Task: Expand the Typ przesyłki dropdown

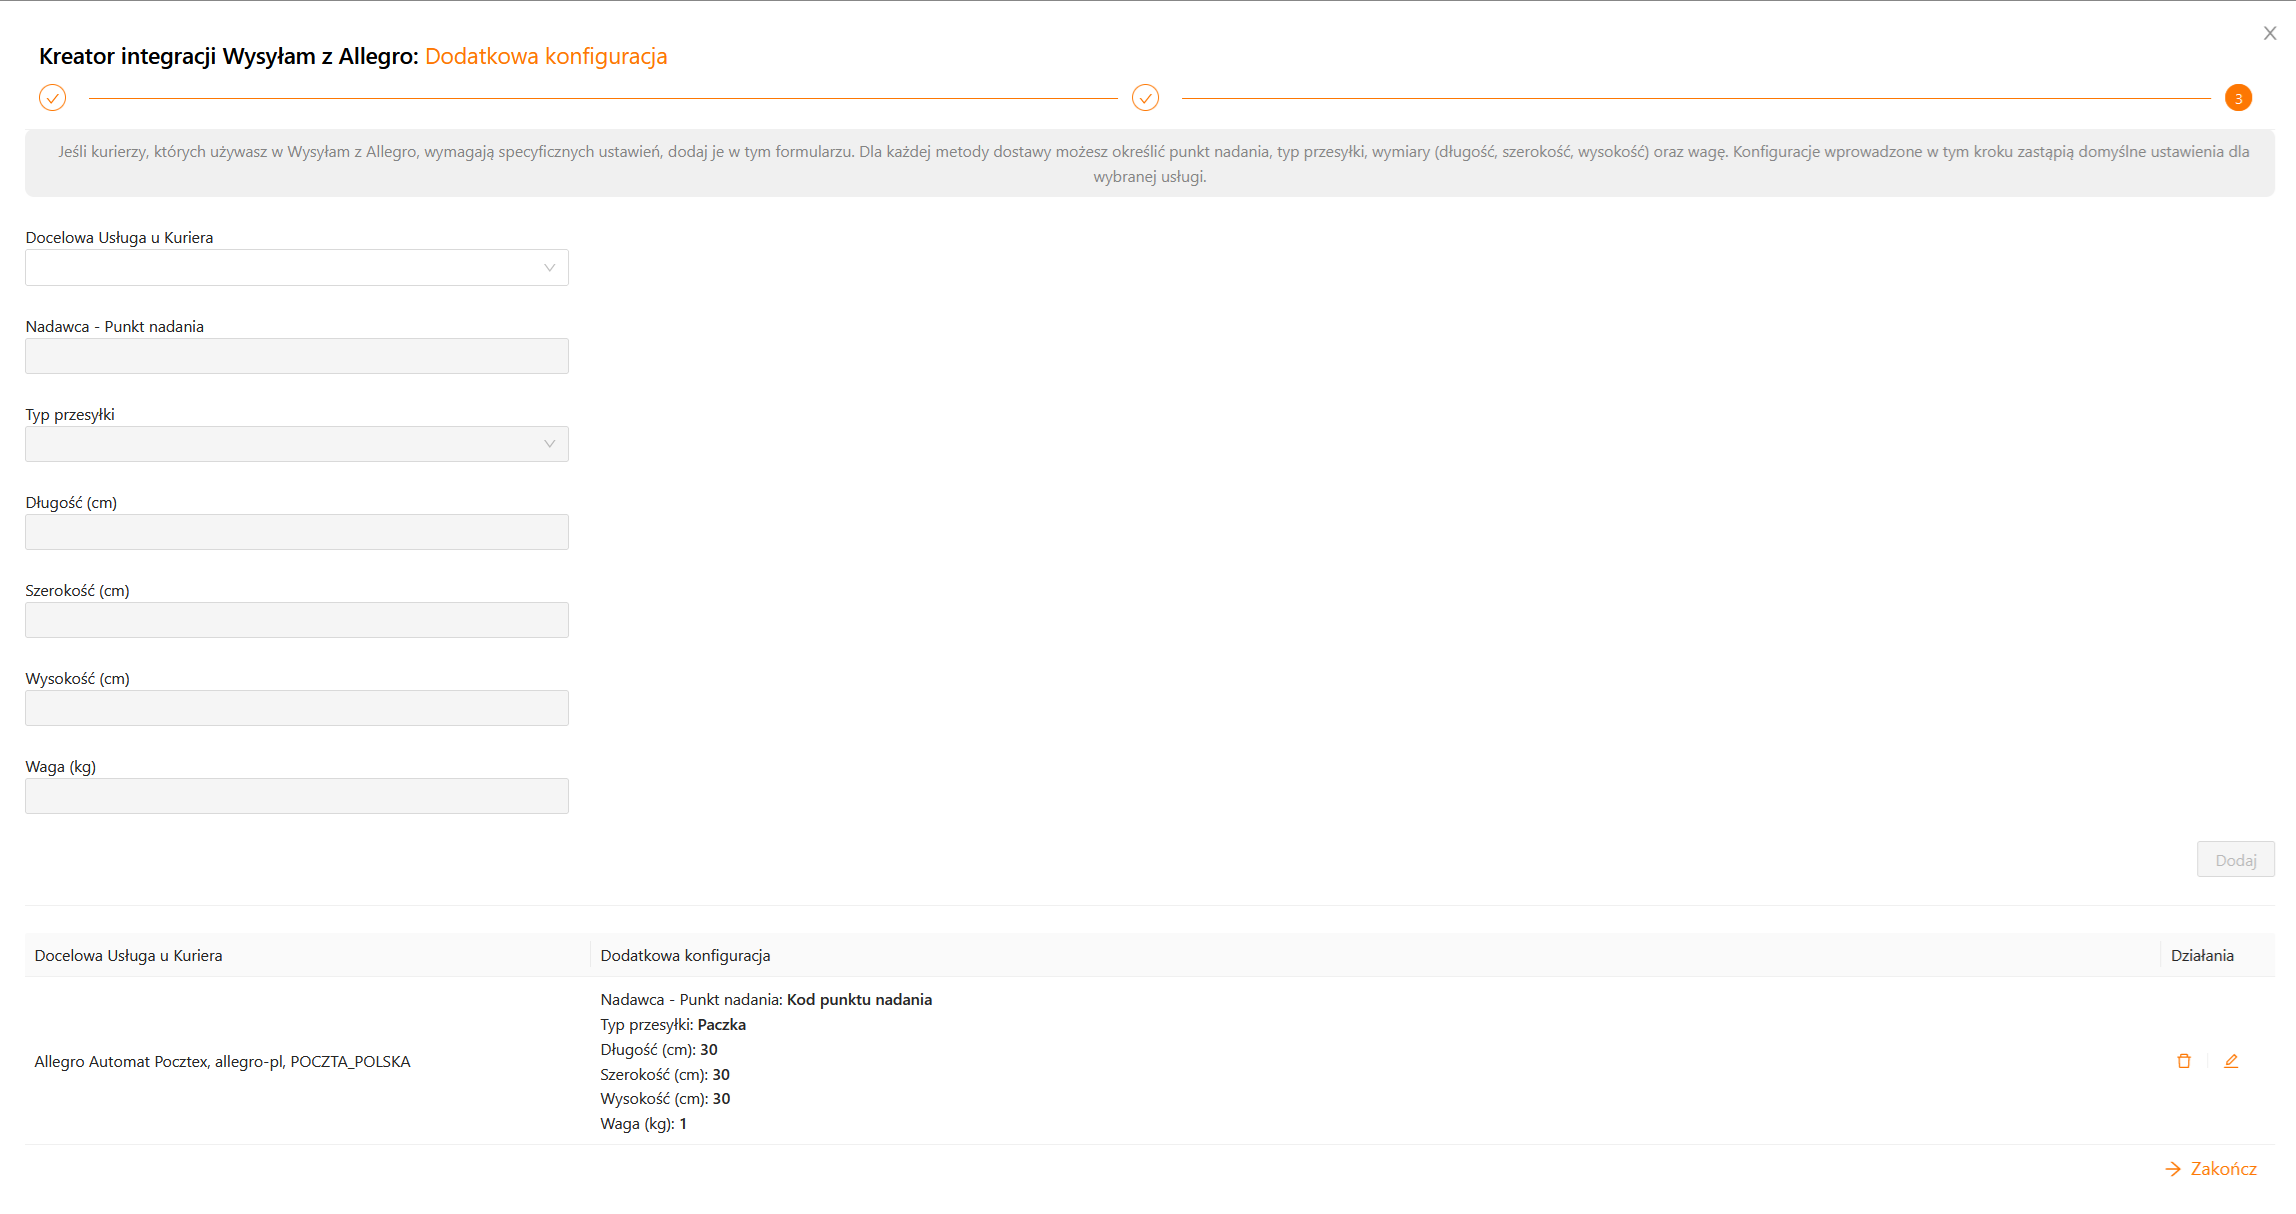Action: pyautogui.click(x=296, y=444)
